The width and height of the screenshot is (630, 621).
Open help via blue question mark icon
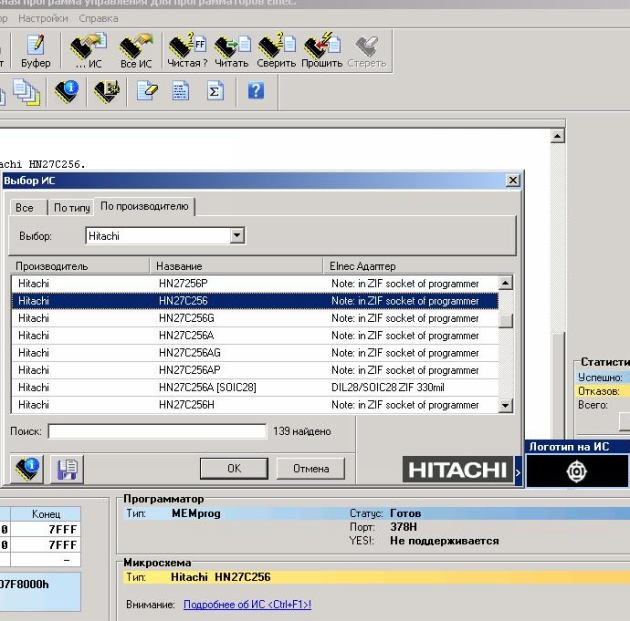pos(256,91)
